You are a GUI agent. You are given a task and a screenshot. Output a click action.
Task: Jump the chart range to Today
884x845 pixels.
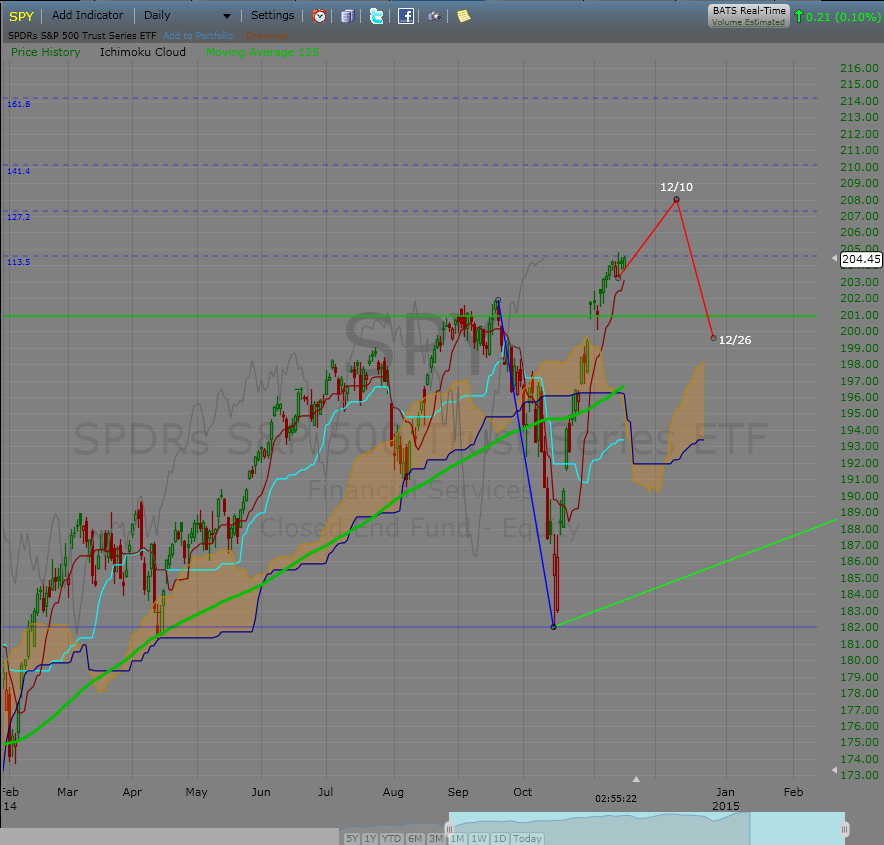tap(527, 838)
